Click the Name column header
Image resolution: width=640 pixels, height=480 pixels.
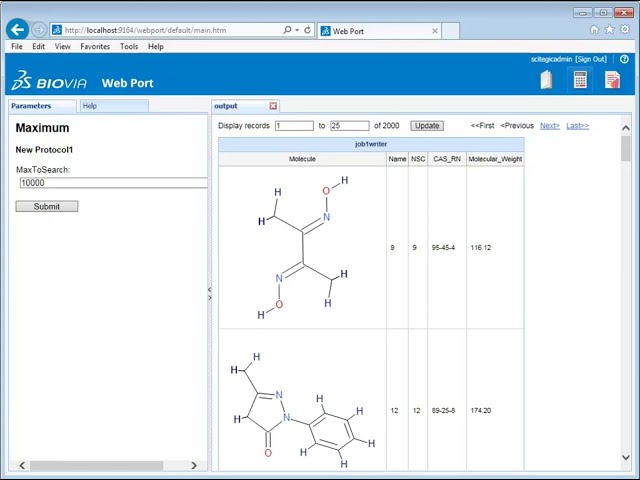click(397, 159)
